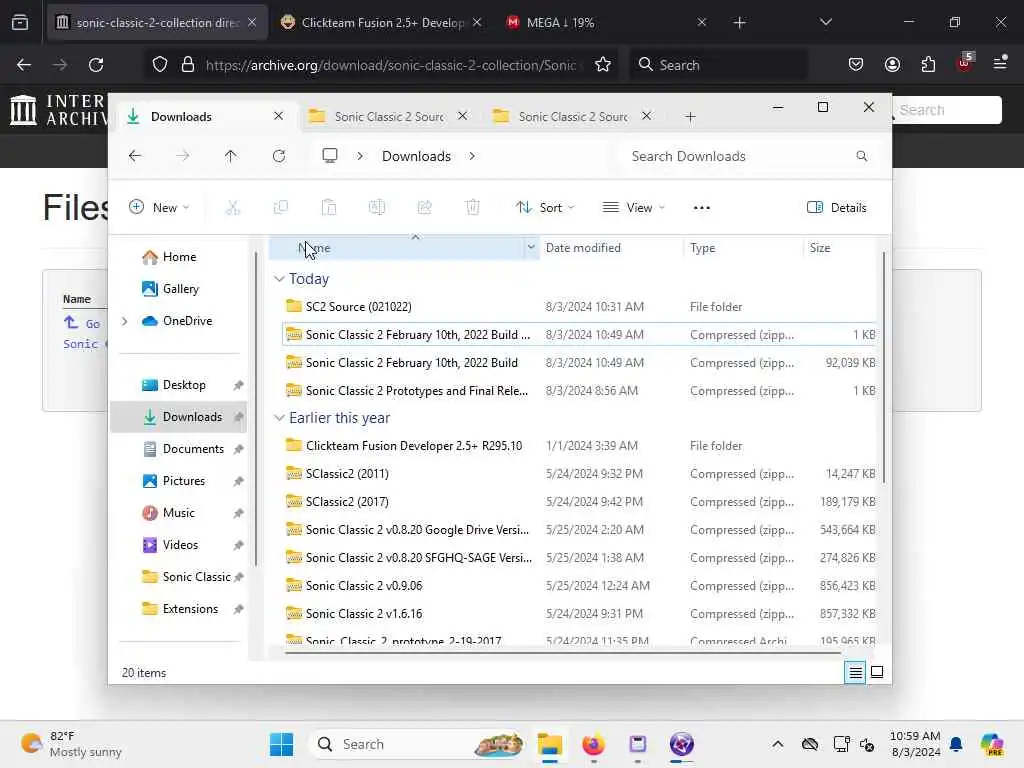The height and width of the screenshot is (768, 1024).
Task: Go up one folder level in Explorer
Action: pos(231,156)
